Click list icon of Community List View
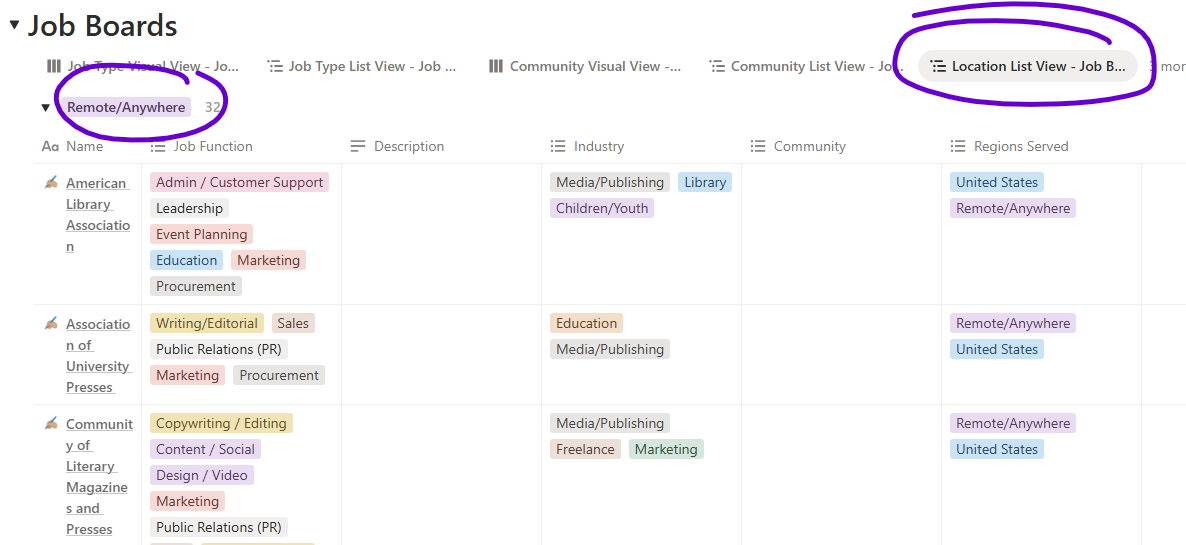This screenshot has height=545, width=1186. 717,67
